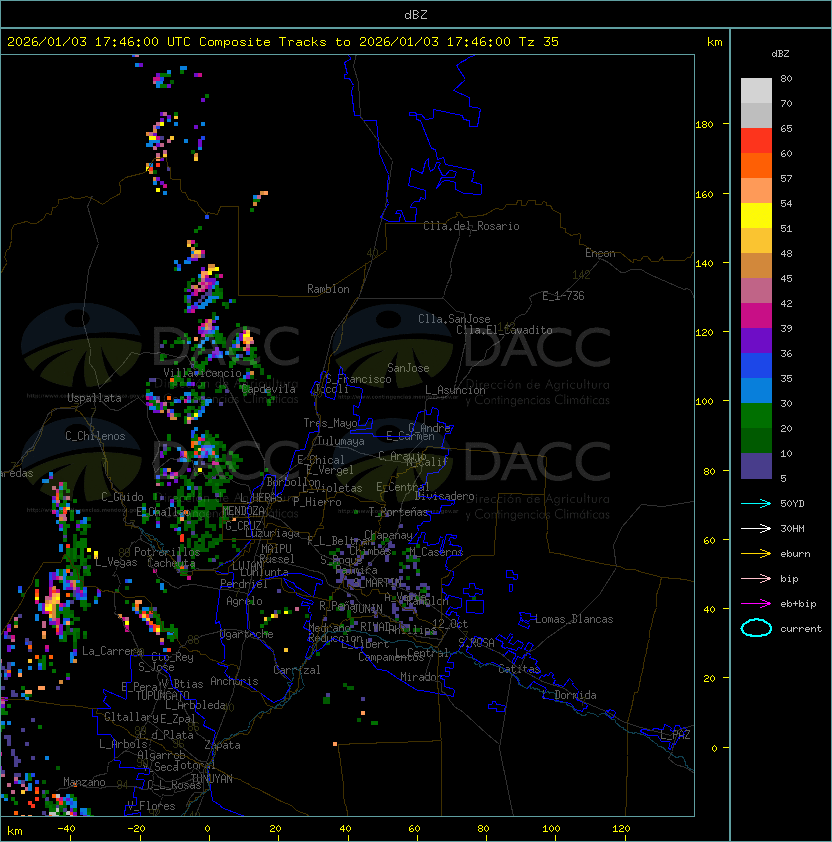Click the 'Clla.del_Rosario' map label
The width and height of the screenshot is (832, 842).
[471, 226]
